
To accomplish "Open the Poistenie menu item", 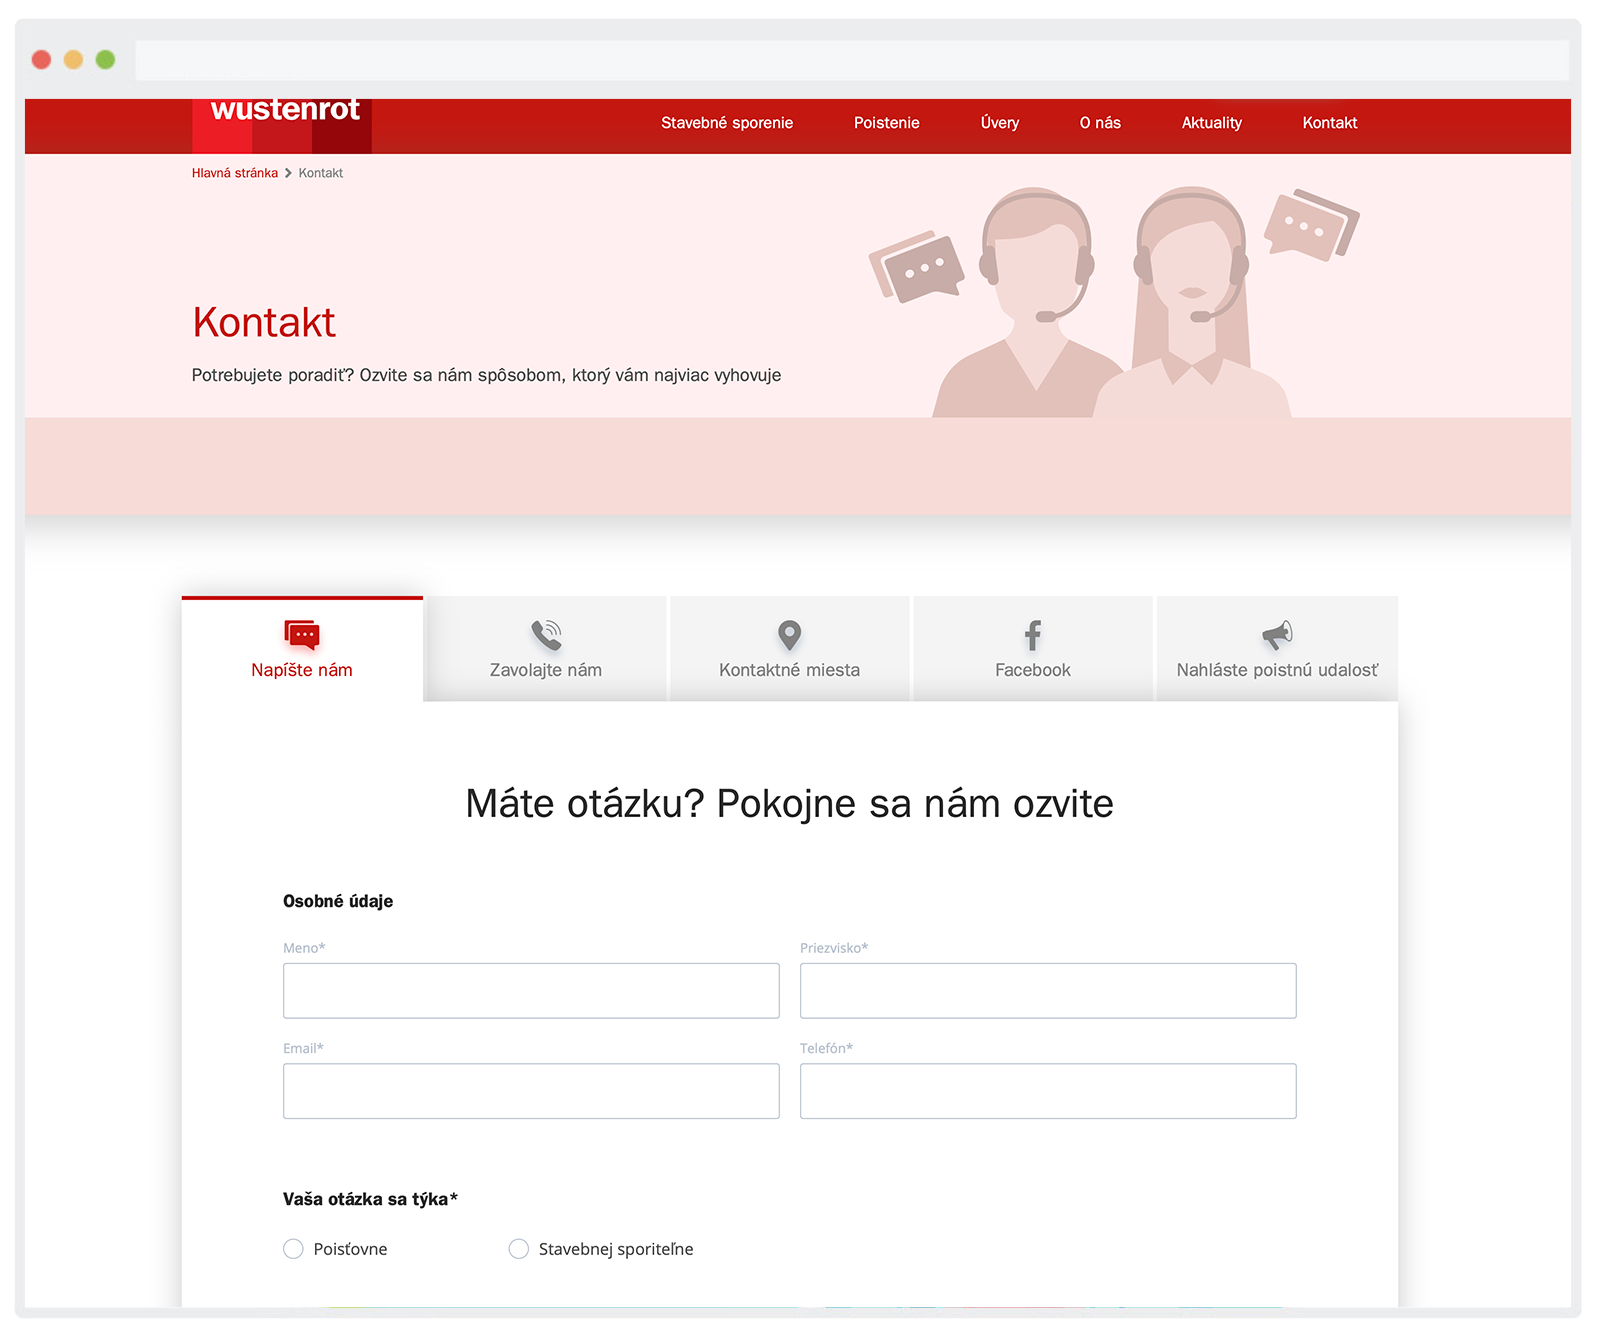I will (886, 123).
